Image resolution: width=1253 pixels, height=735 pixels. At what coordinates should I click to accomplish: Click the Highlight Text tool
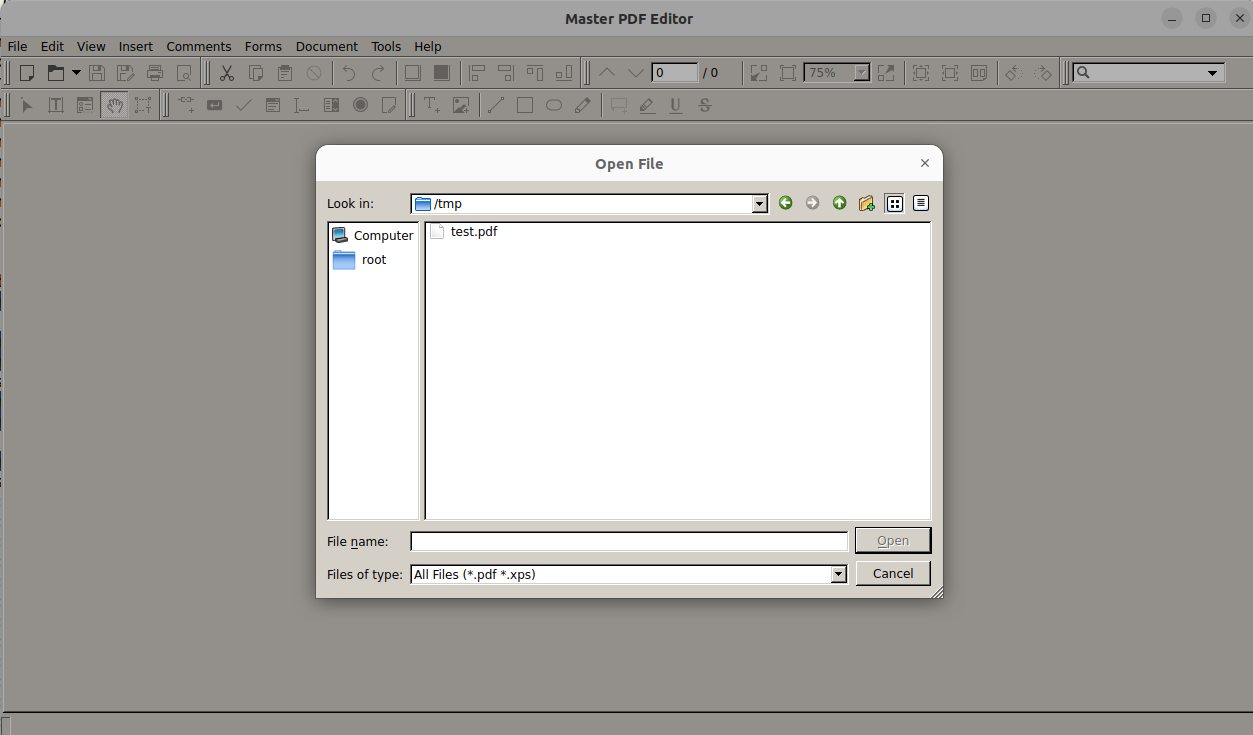click(647, 105)
